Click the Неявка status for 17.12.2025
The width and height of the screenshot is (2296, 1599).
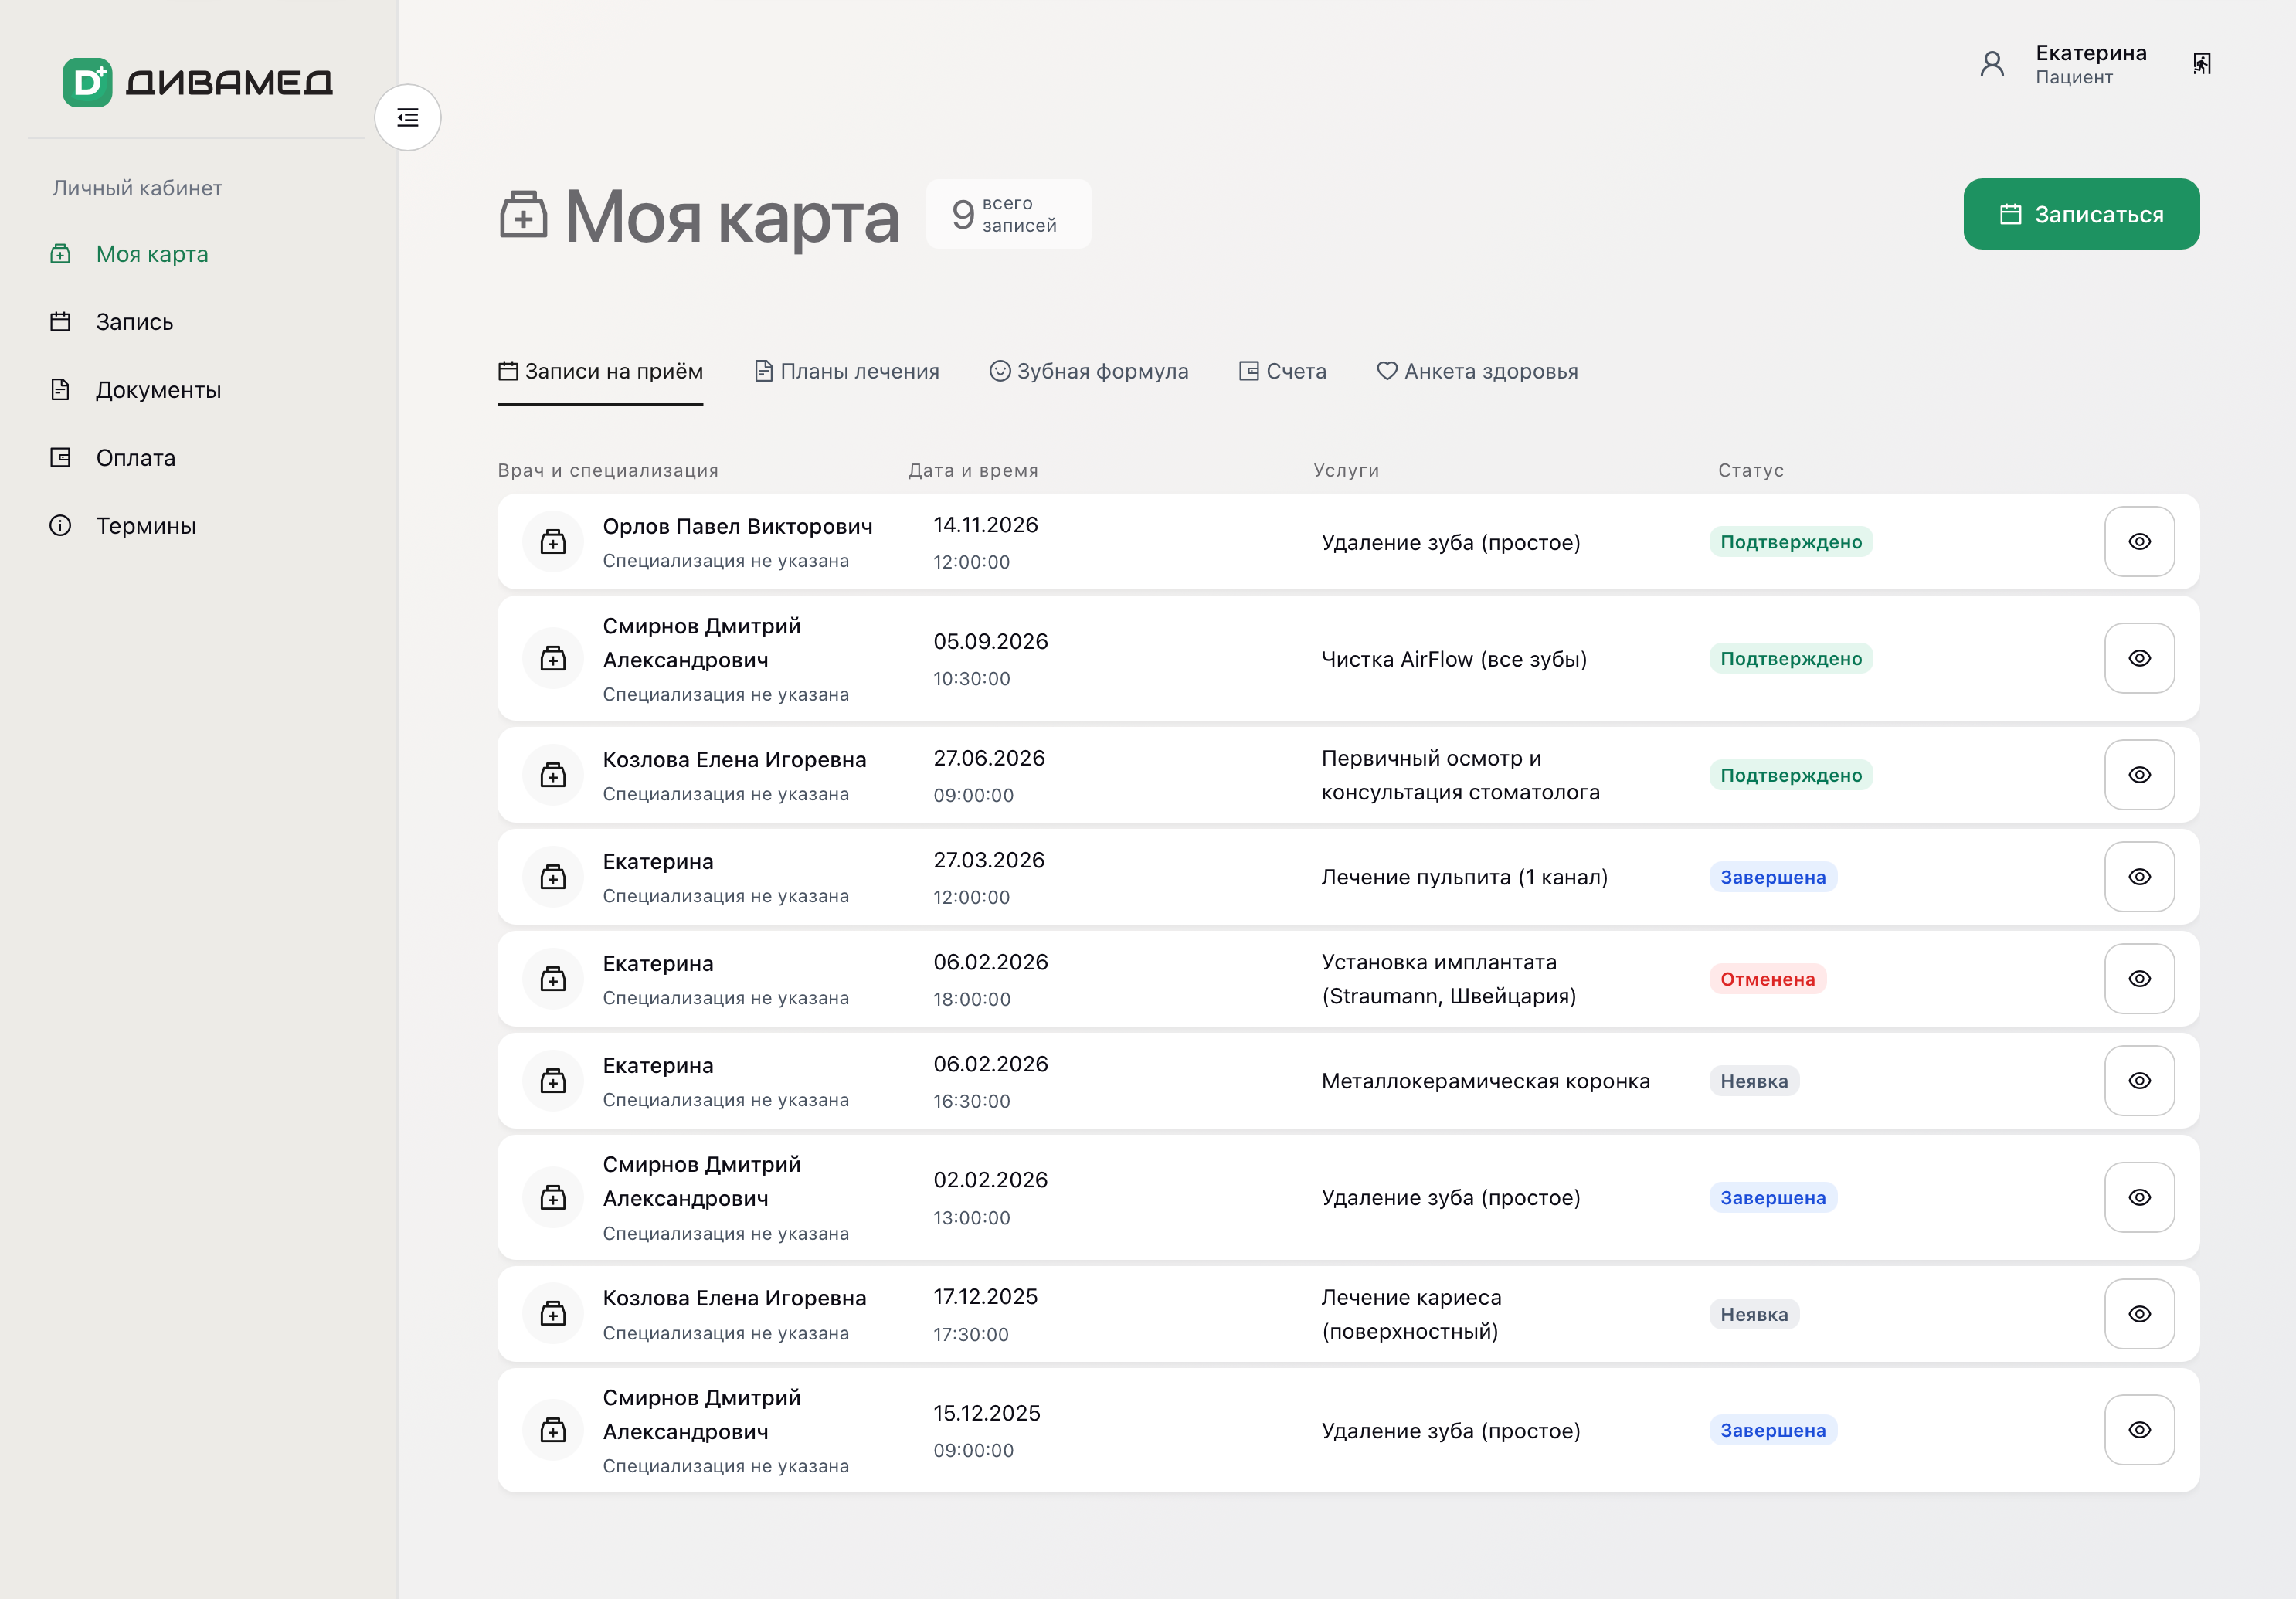1754,1315
